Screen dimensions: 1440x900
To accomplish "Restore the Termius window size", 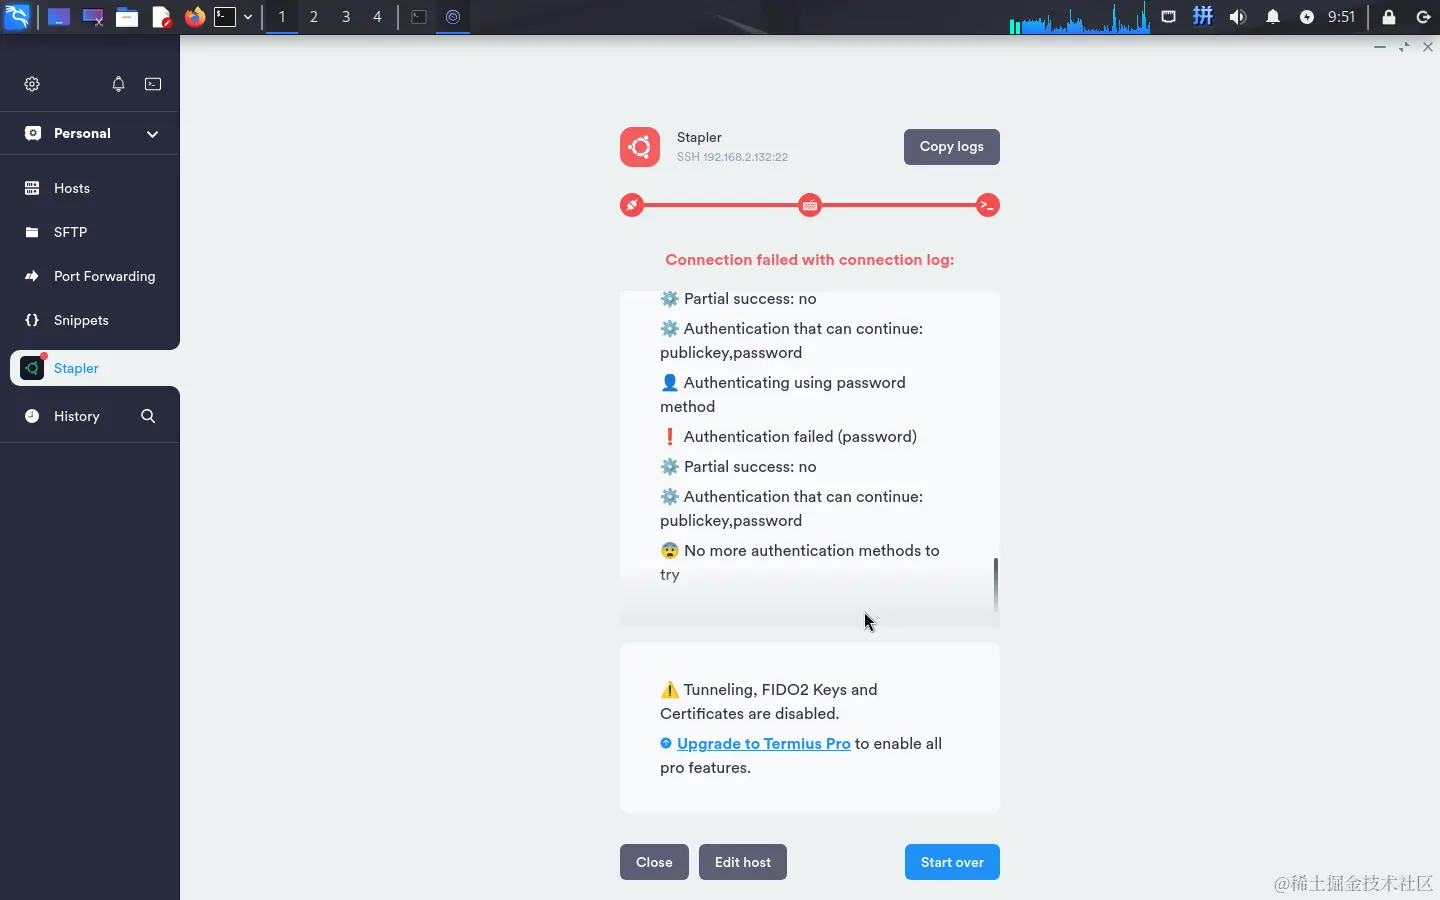I will 1404,47.
